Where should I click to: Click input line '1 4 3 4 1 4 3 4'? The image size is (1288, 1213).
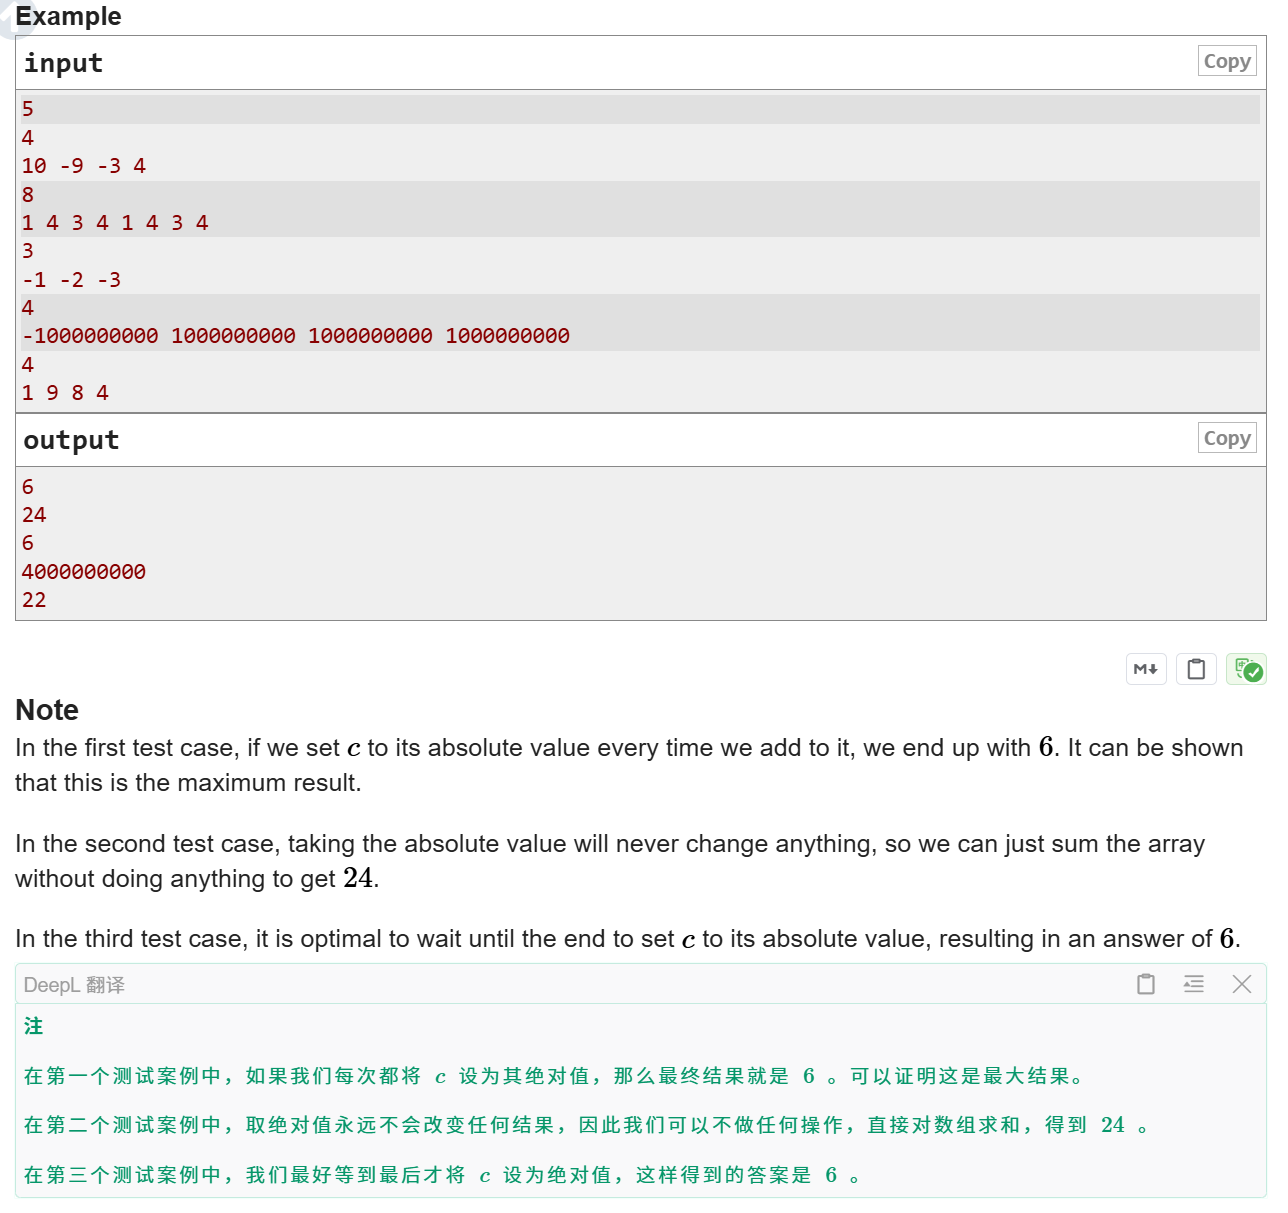tap(115, 223)
